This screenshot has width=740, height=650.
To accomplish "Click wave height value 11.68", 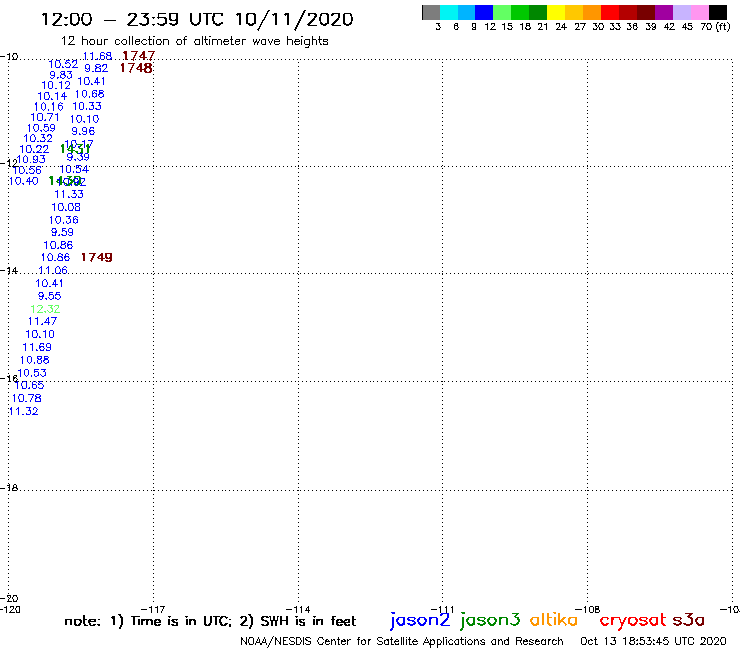I will [x=97, y=56].
